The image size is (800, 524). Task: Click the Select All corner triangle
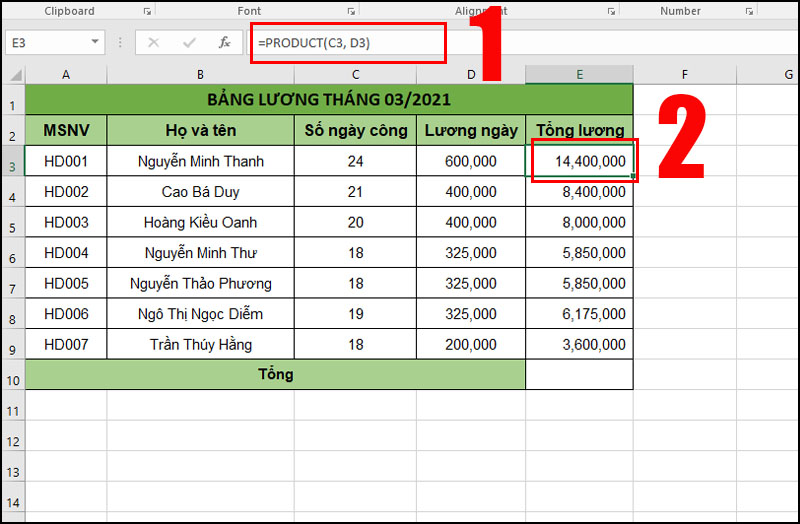pyautogui.click(x=14, y=75)
